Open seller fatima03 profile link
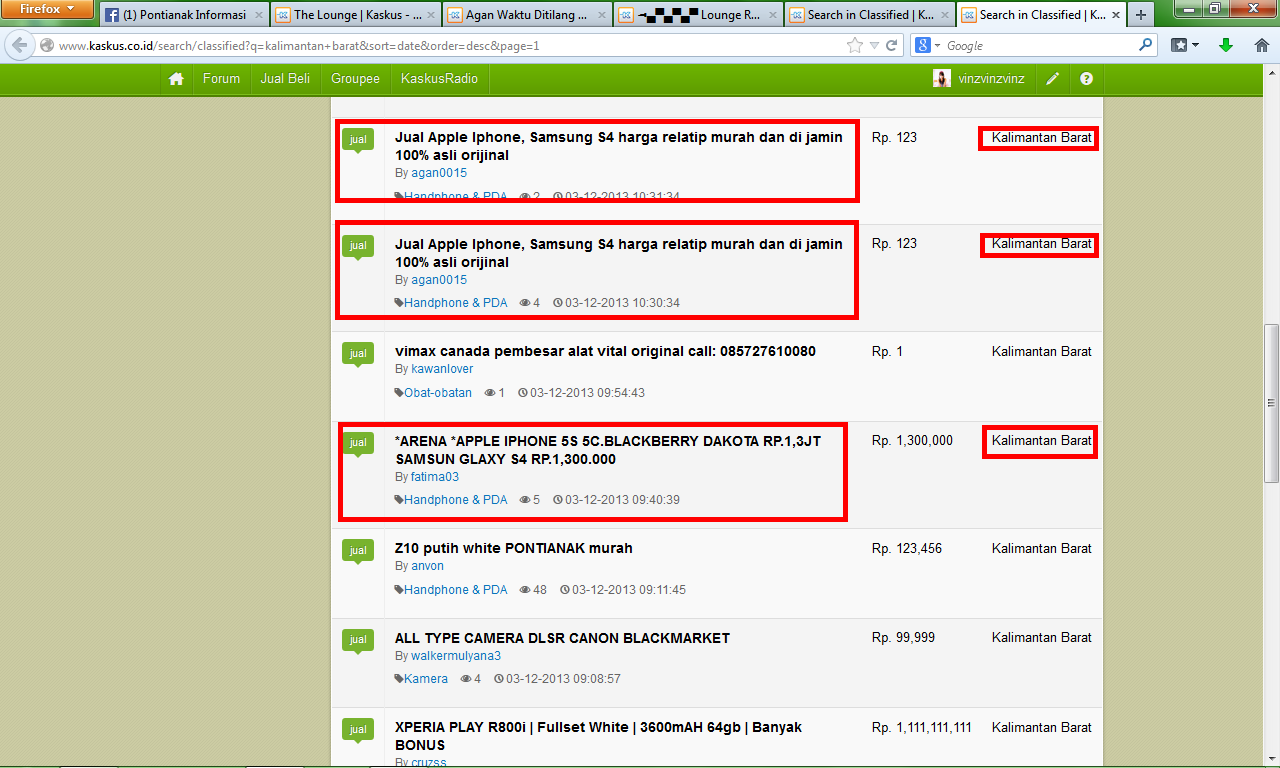Viewport: 1280px width, 768px height. [435, 477]
